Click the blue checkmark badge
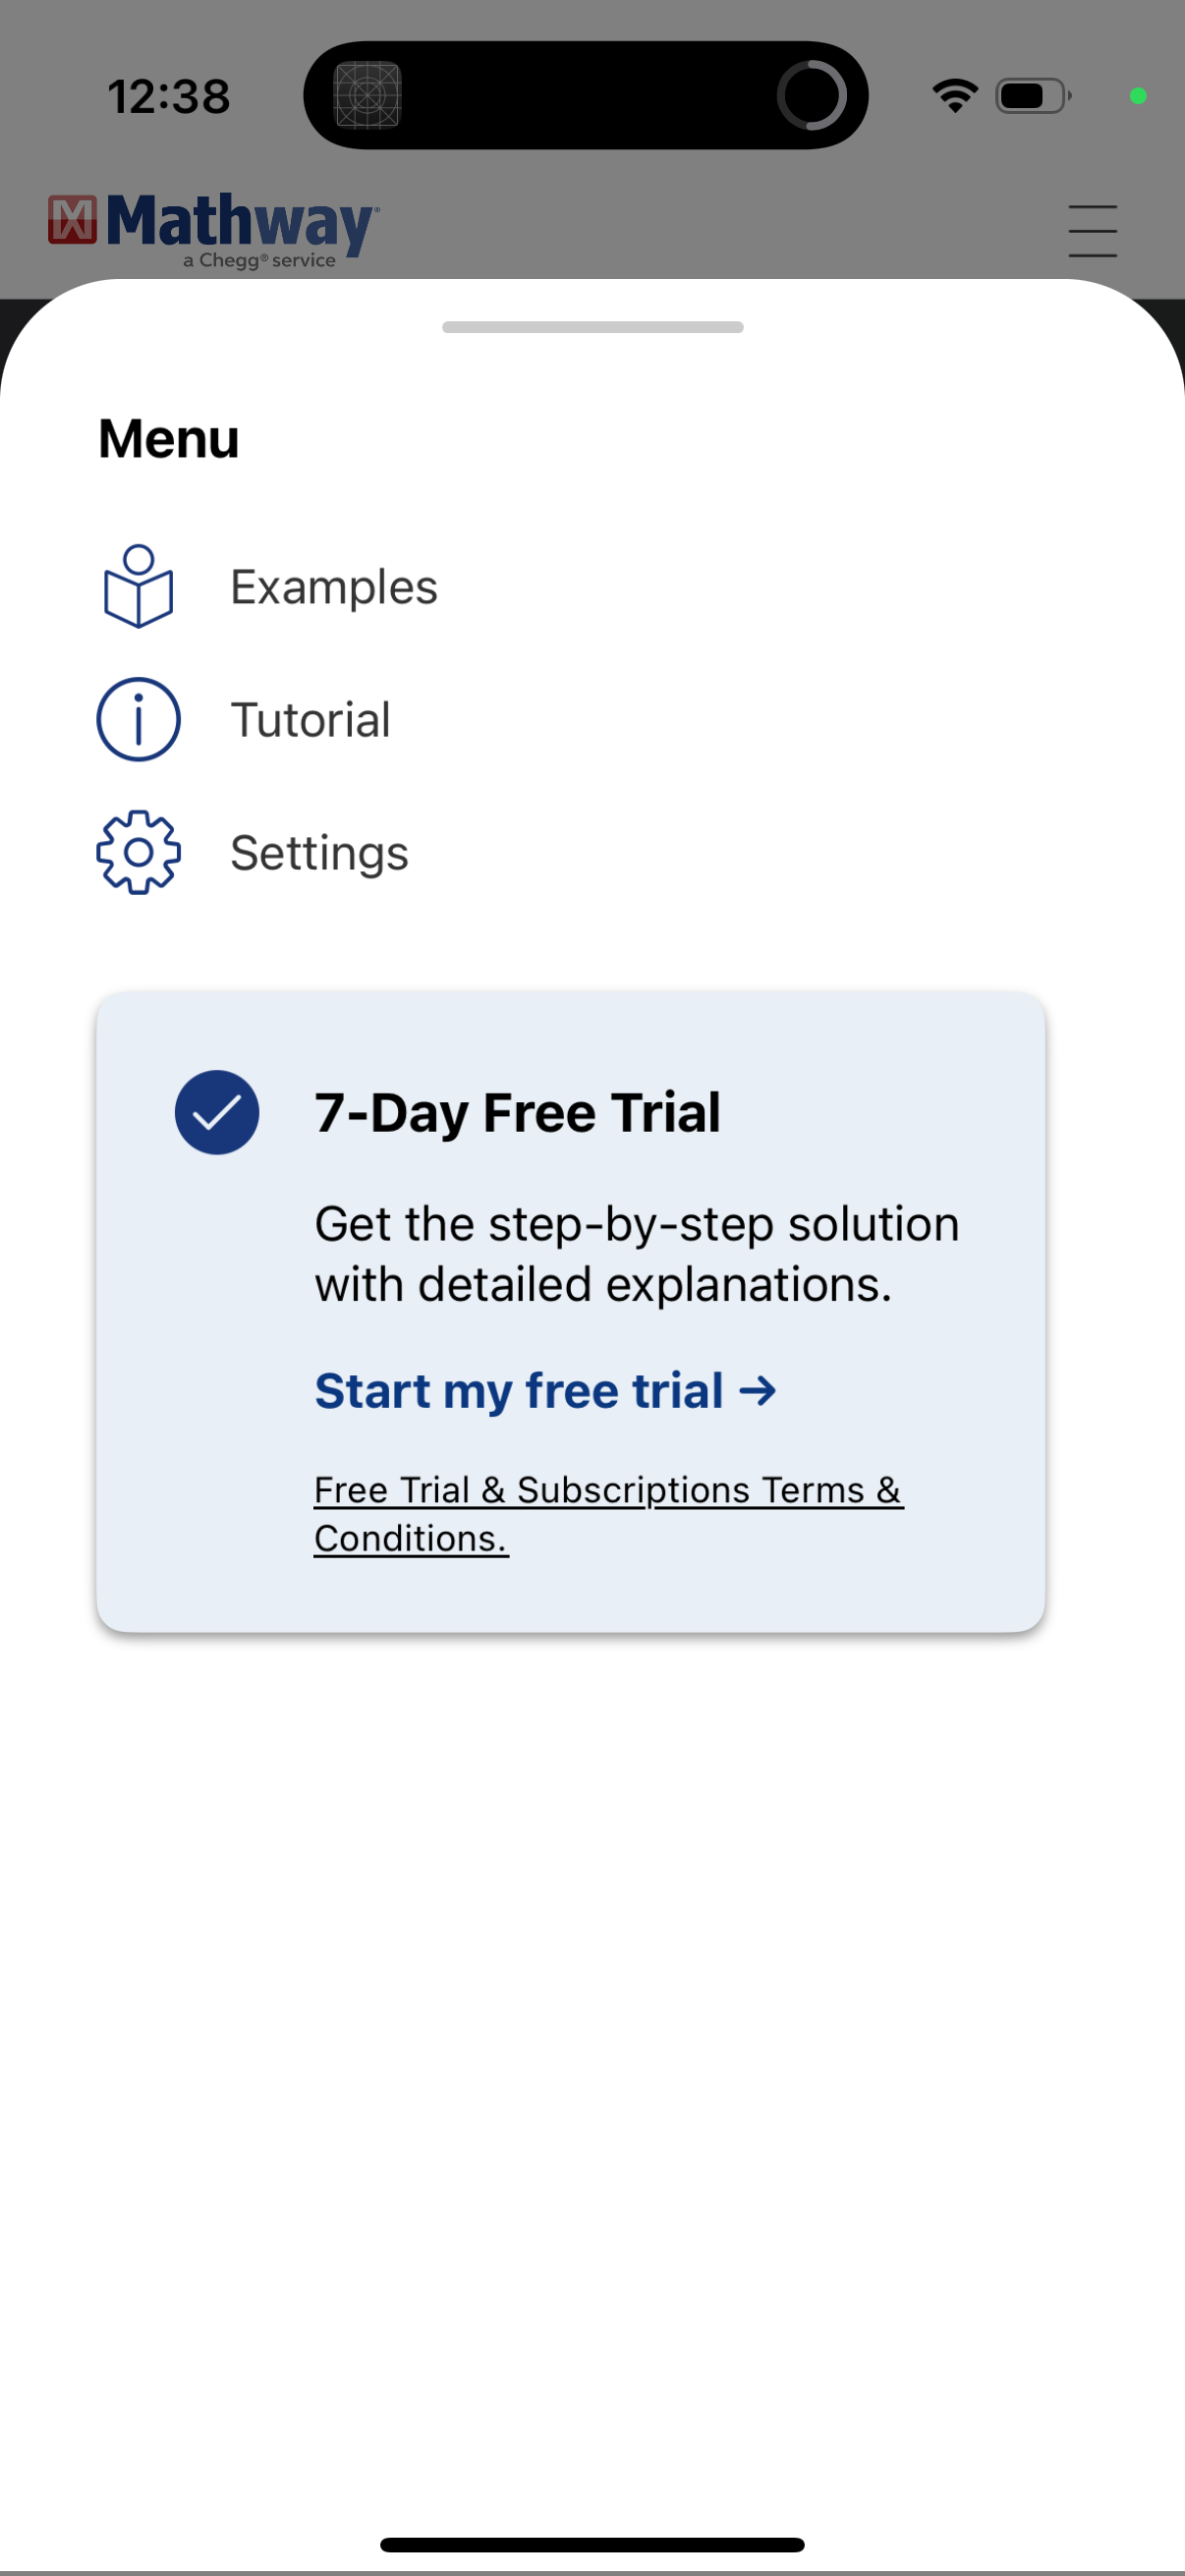The width and height of the screenshot is (1185, 2576). coord(216,1111)
